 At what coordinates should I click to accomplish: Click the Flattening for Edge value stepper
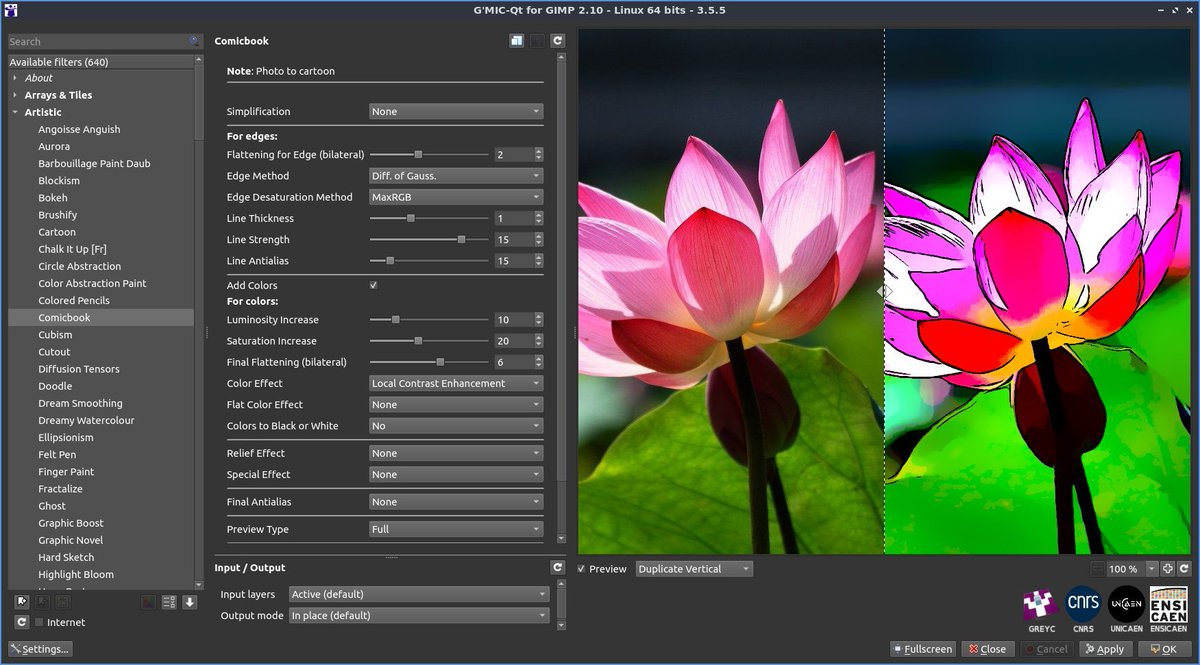[539, 155]
